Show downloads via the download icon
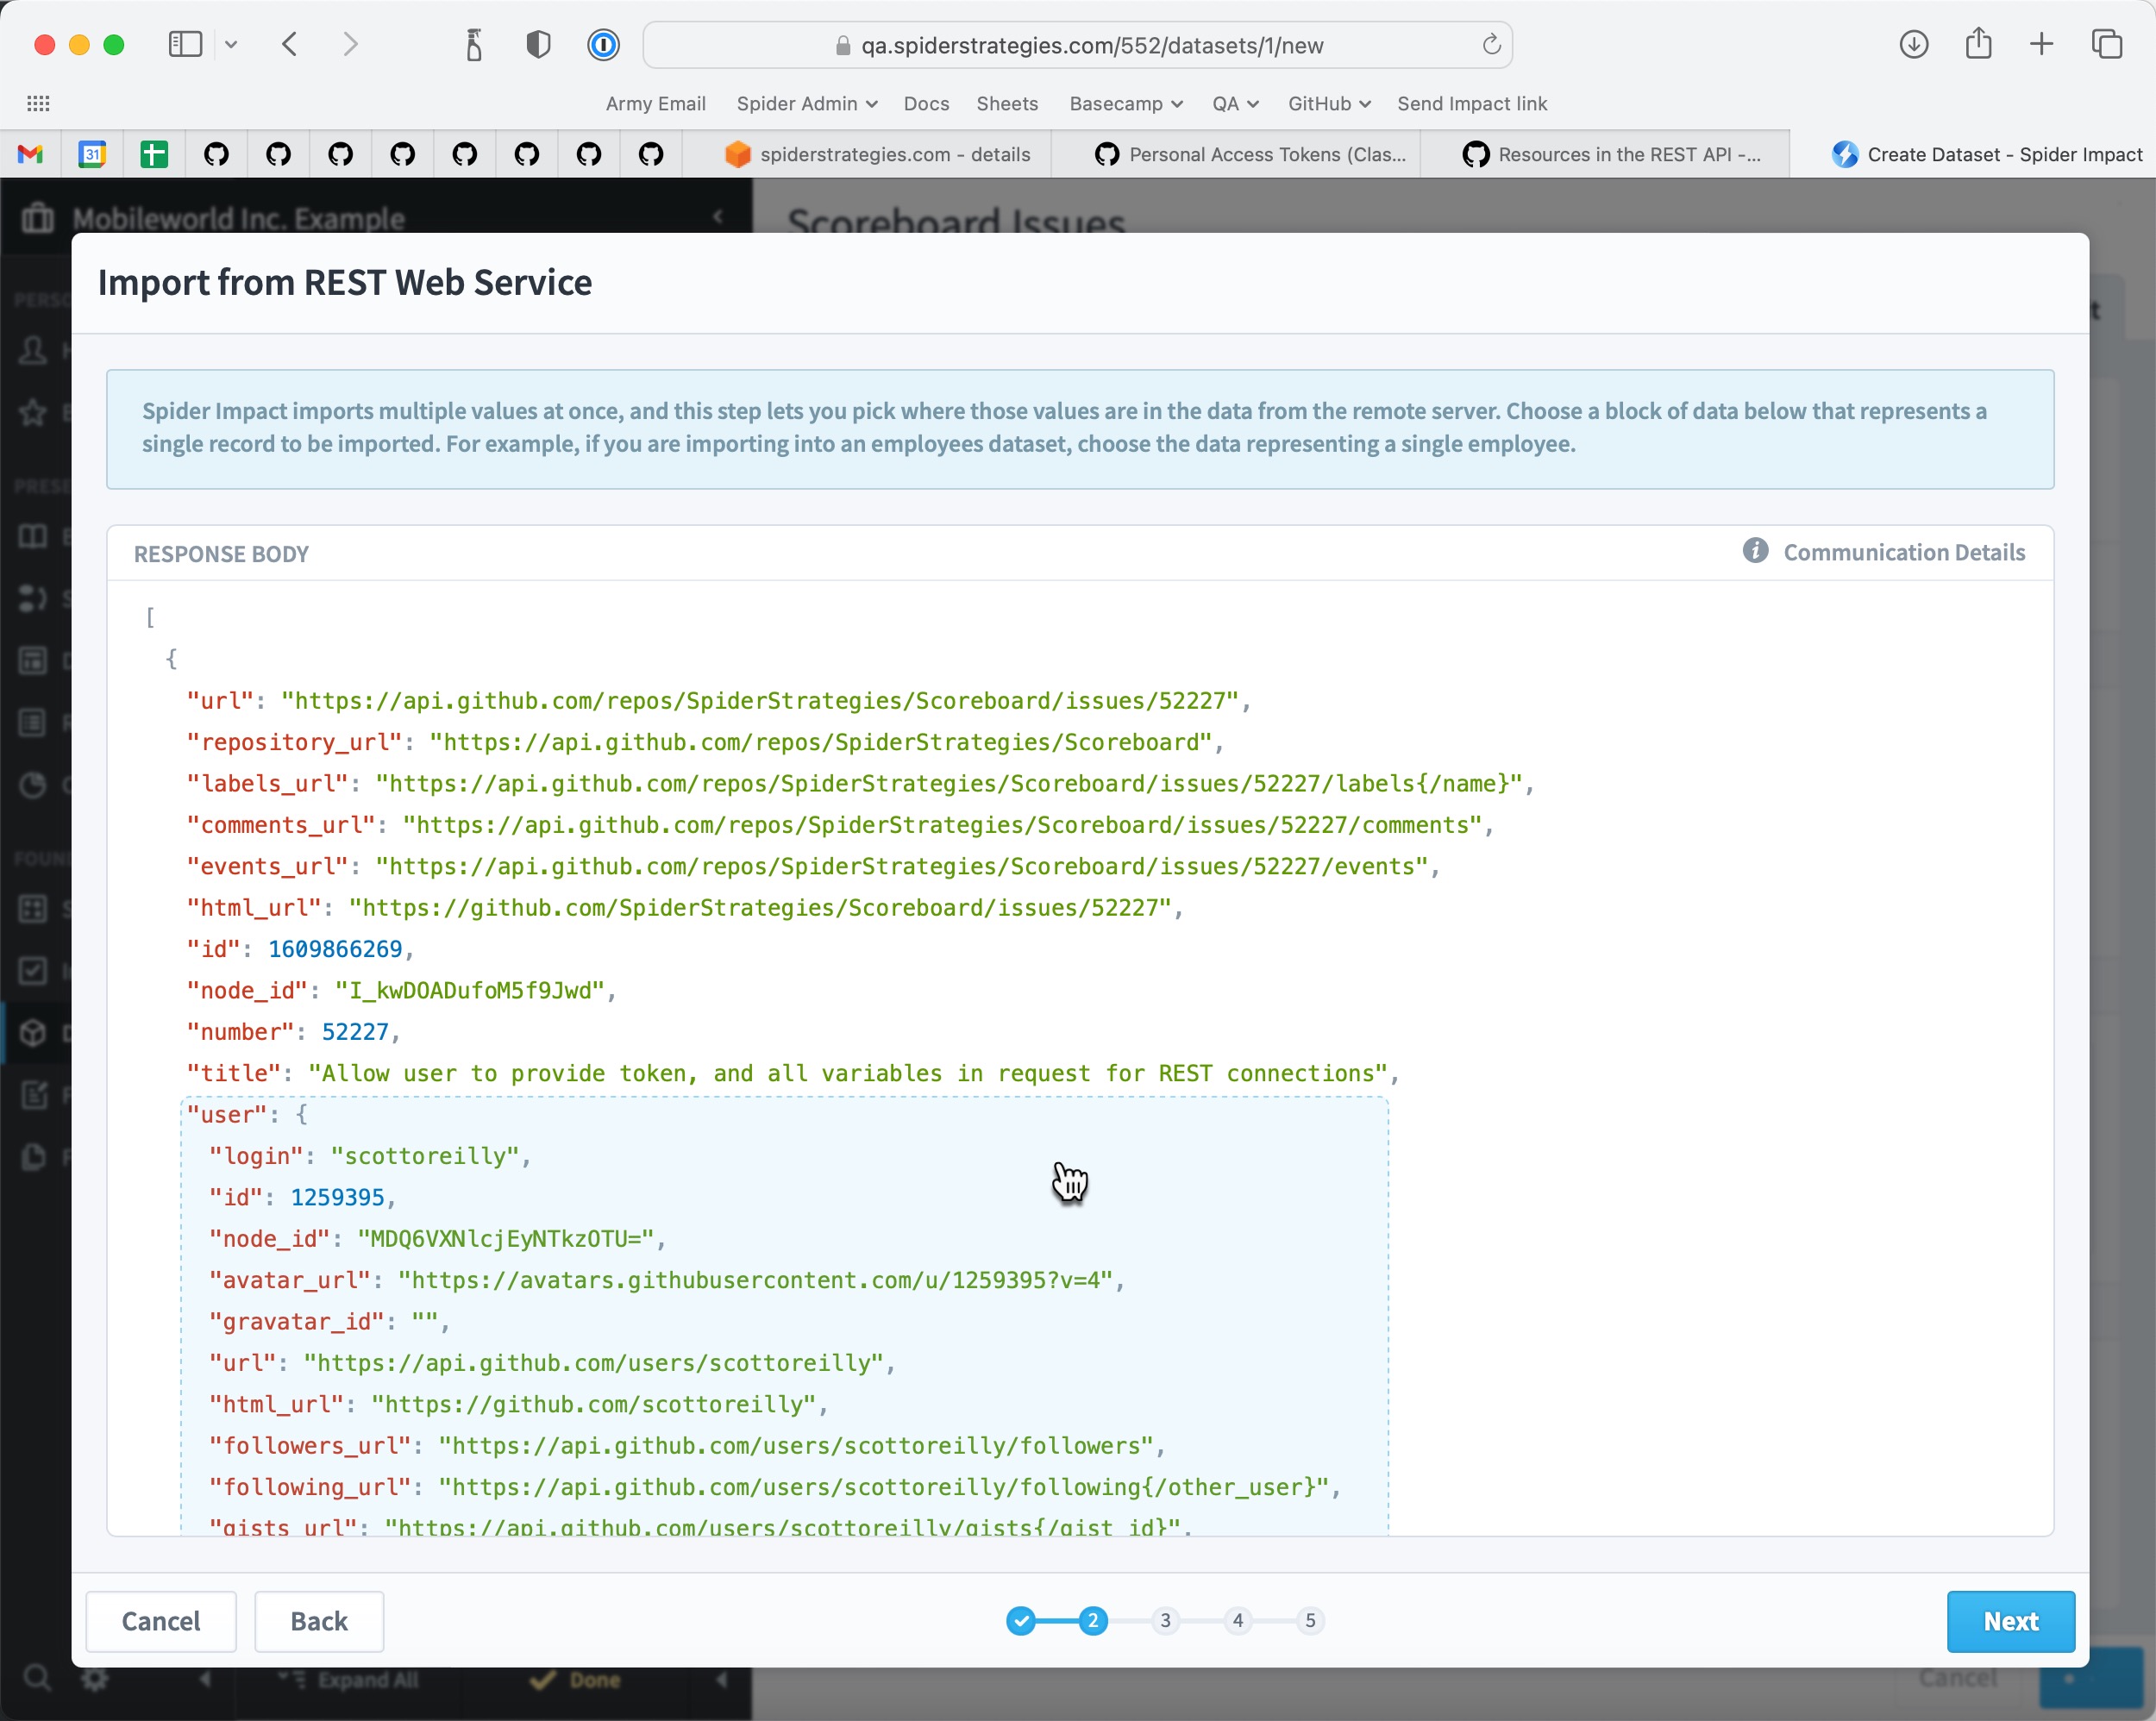This screenshot has height=1721, width=2156. click(x=1913, y=45)
